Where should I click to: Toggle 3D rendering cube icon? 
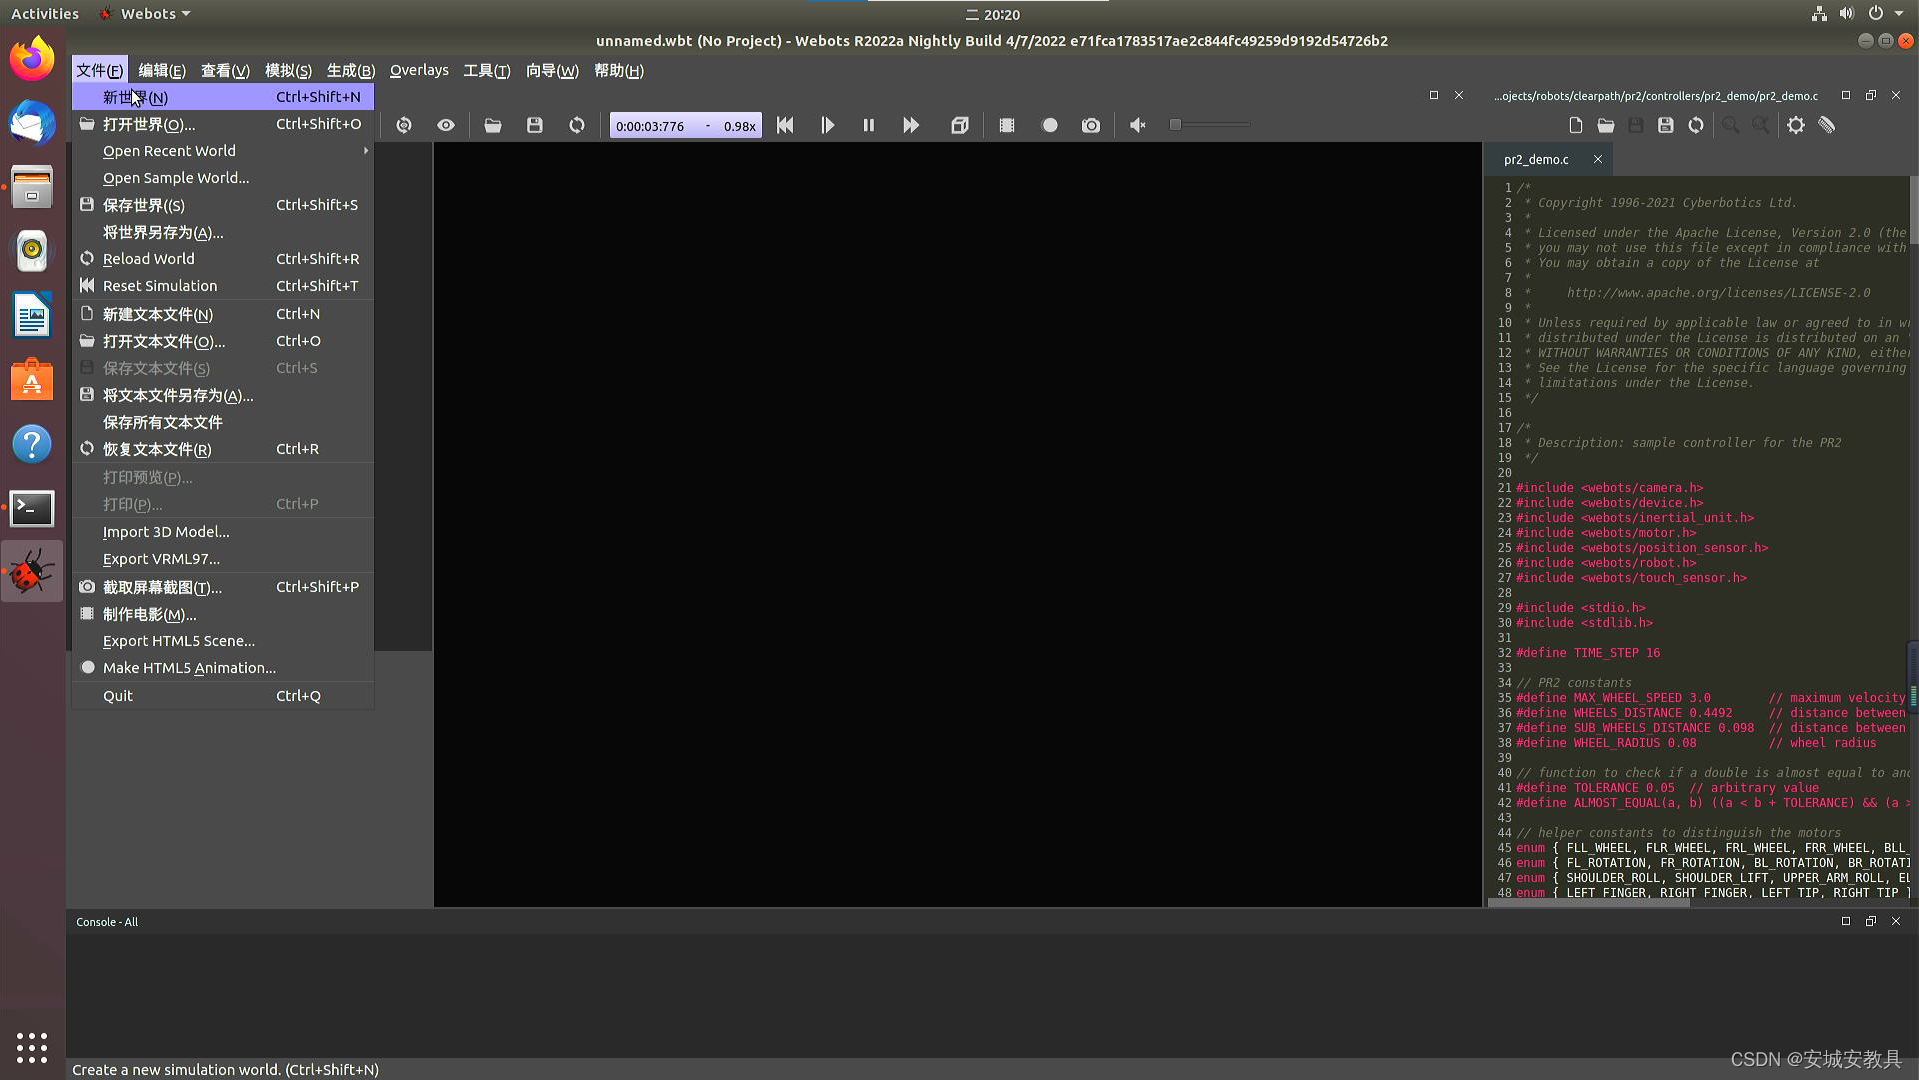(960, 125)
